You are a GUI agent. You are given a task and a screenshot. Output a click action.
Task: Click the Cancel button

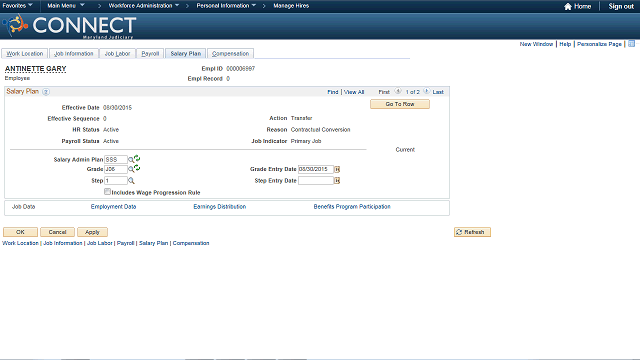pos(57,232)
